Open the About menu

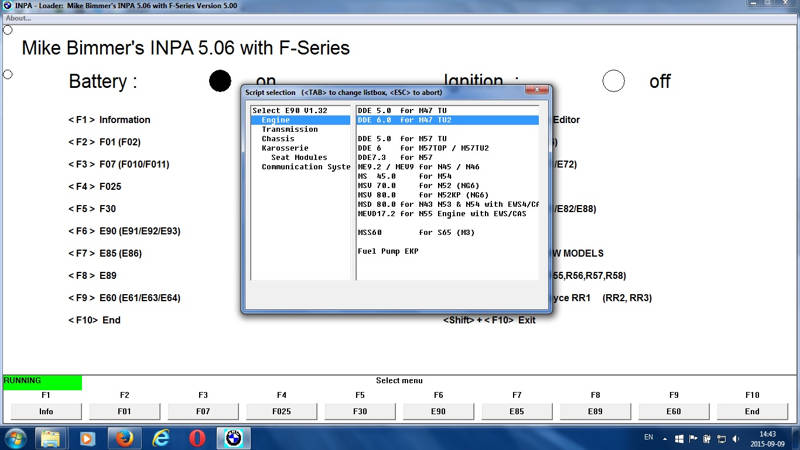pyautogui.click(x=18, y=18)
